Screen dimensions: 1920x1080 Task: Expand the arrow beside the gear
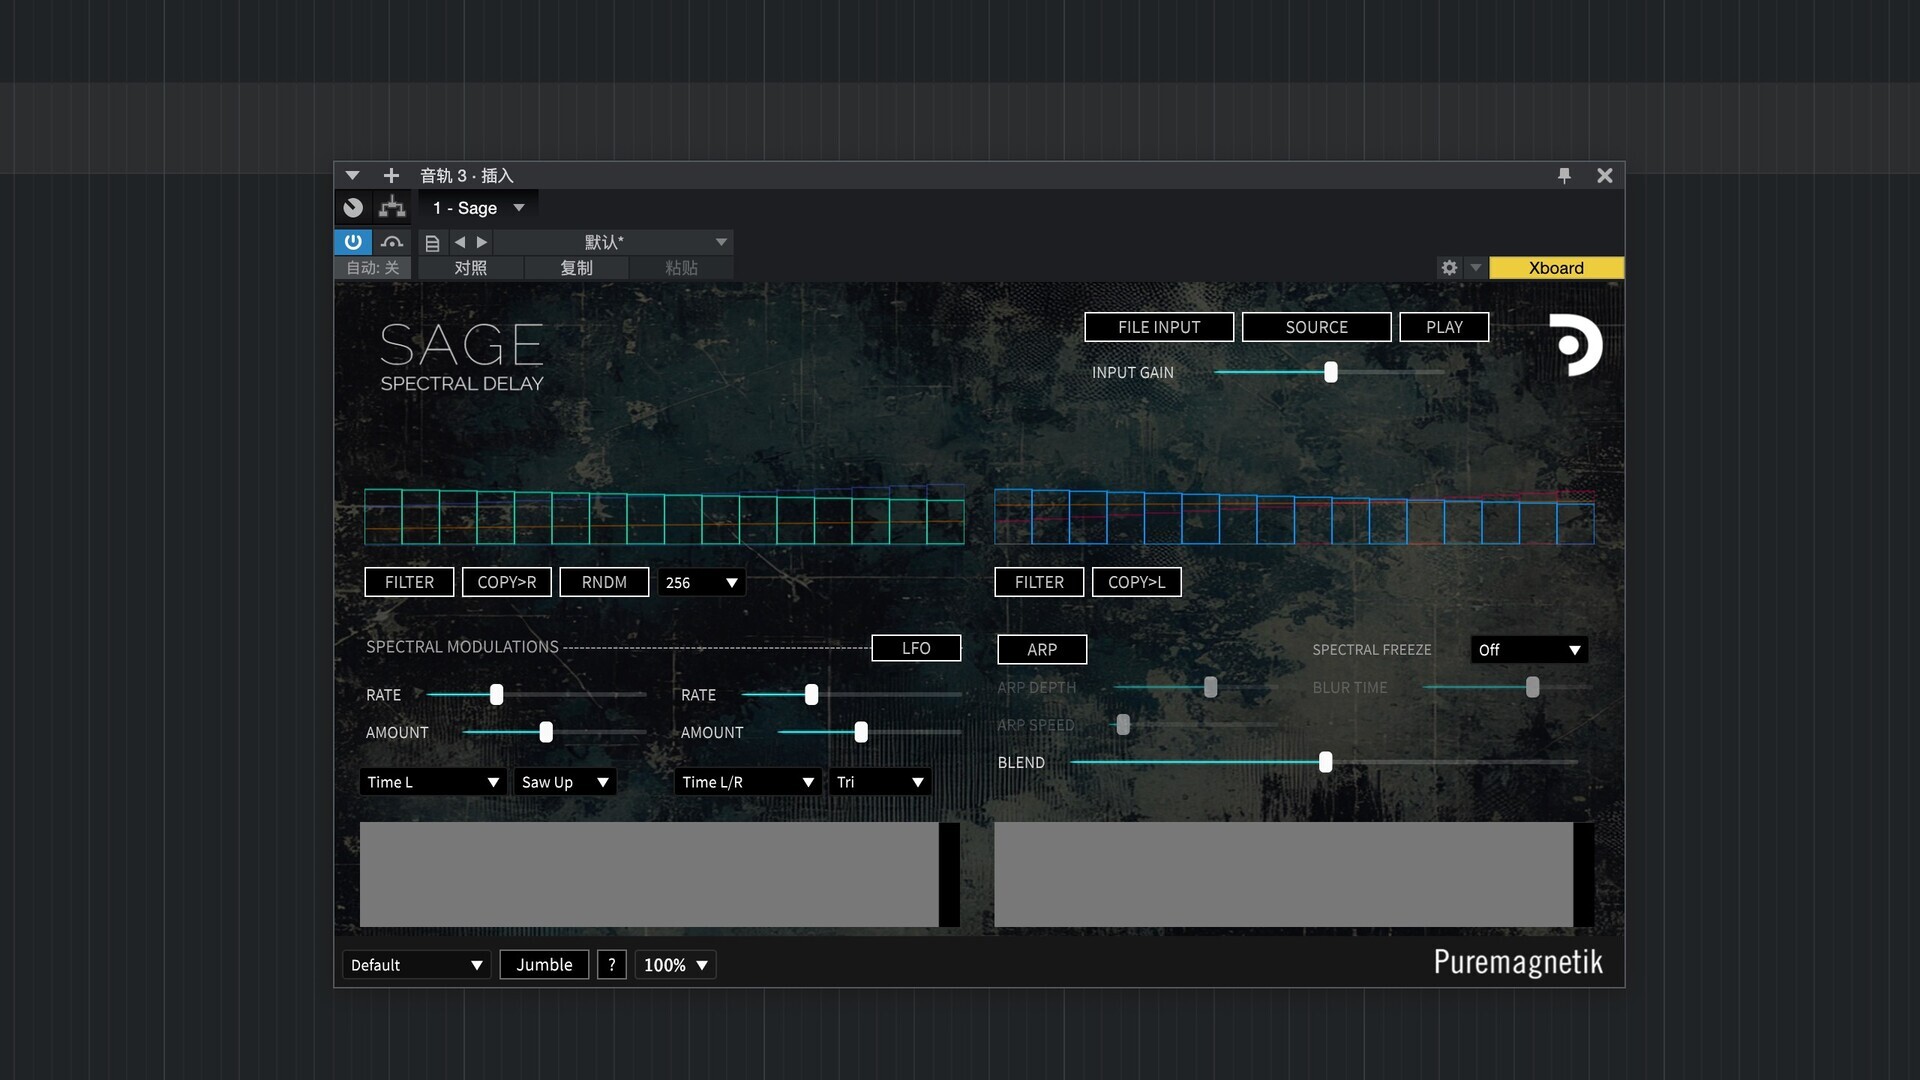click(x=1475, y=268)
